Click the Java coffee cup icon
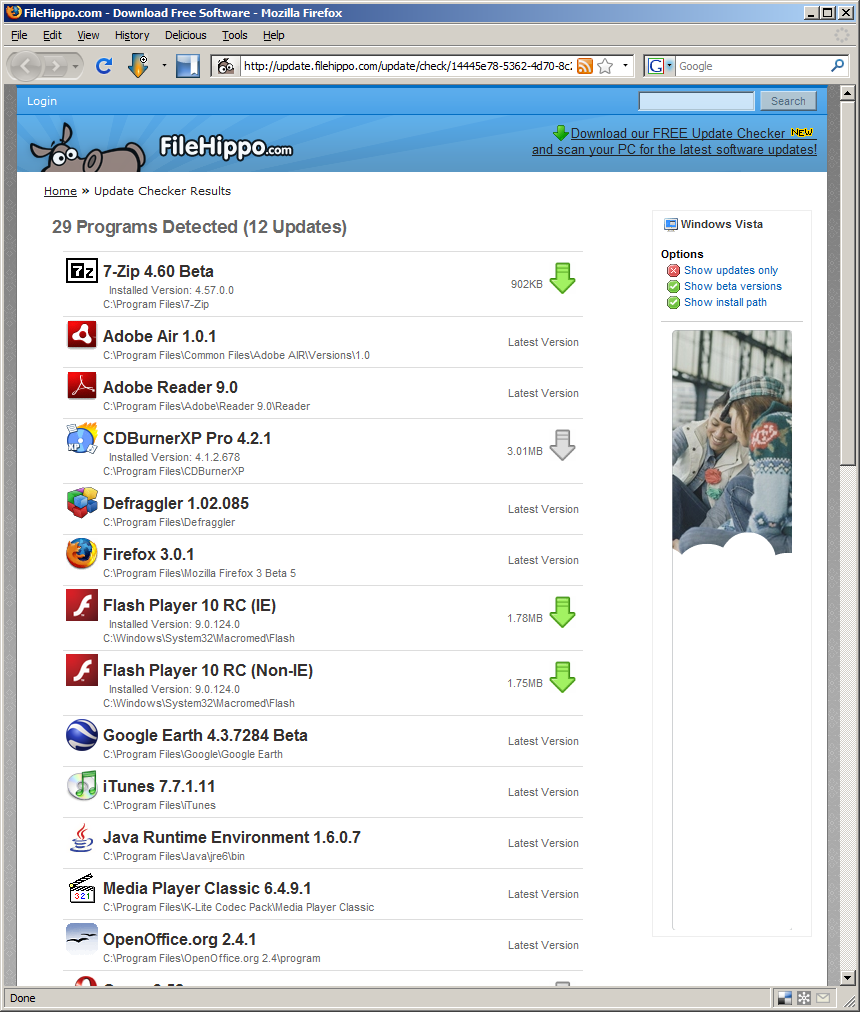Screen dimensions: 860x1012 pyautogui.click(x=81, y=837)
